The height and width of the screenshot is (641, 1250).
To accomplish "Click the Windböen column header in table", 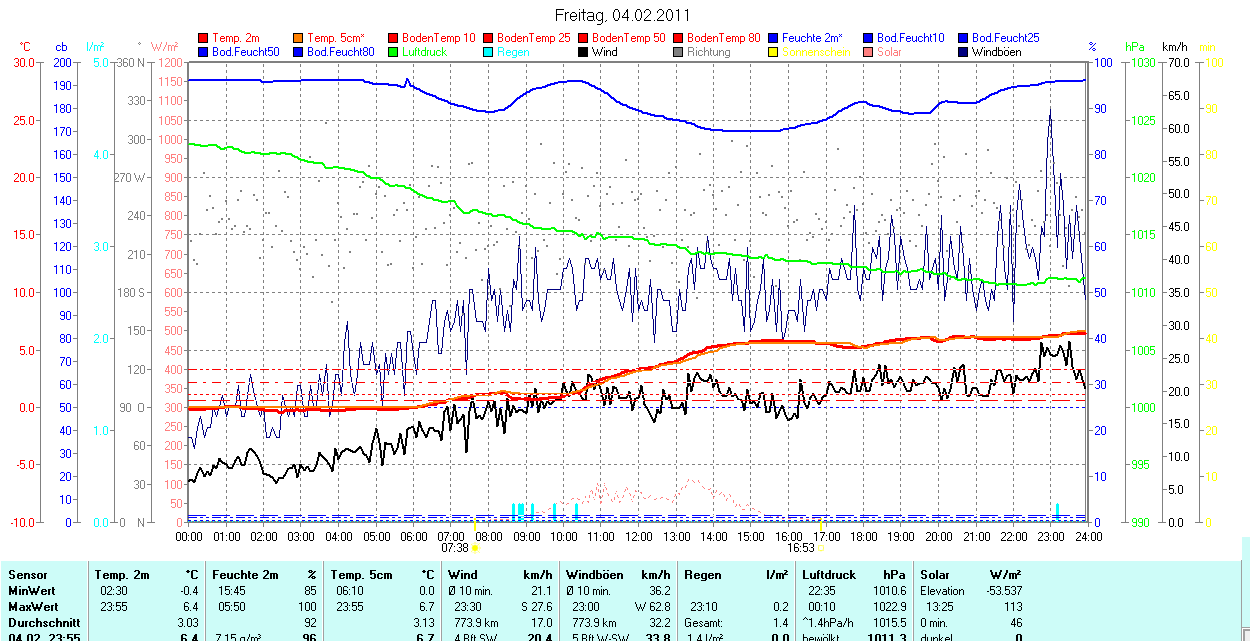I will pyautogui.click(x=595, y=575).
